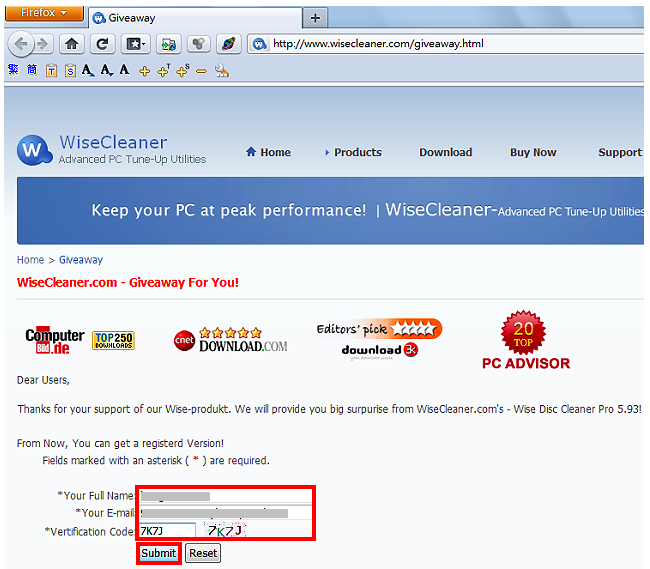
Task: Click the Your Full Name input field
Action: pyautogui.click(x=226, y=496)
